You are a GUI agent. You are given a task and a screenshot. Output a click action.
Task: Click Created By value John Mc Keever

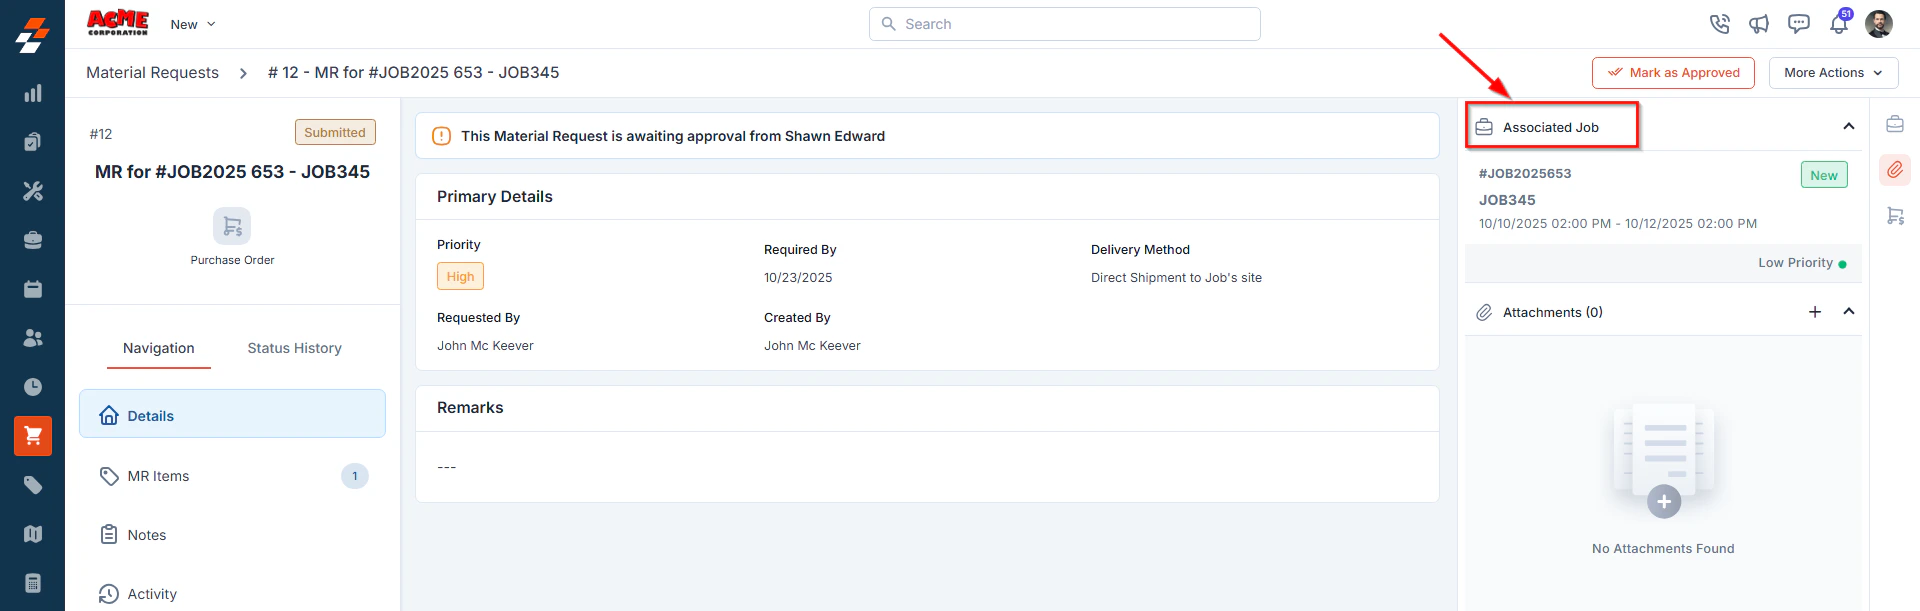tap(812, 346)
